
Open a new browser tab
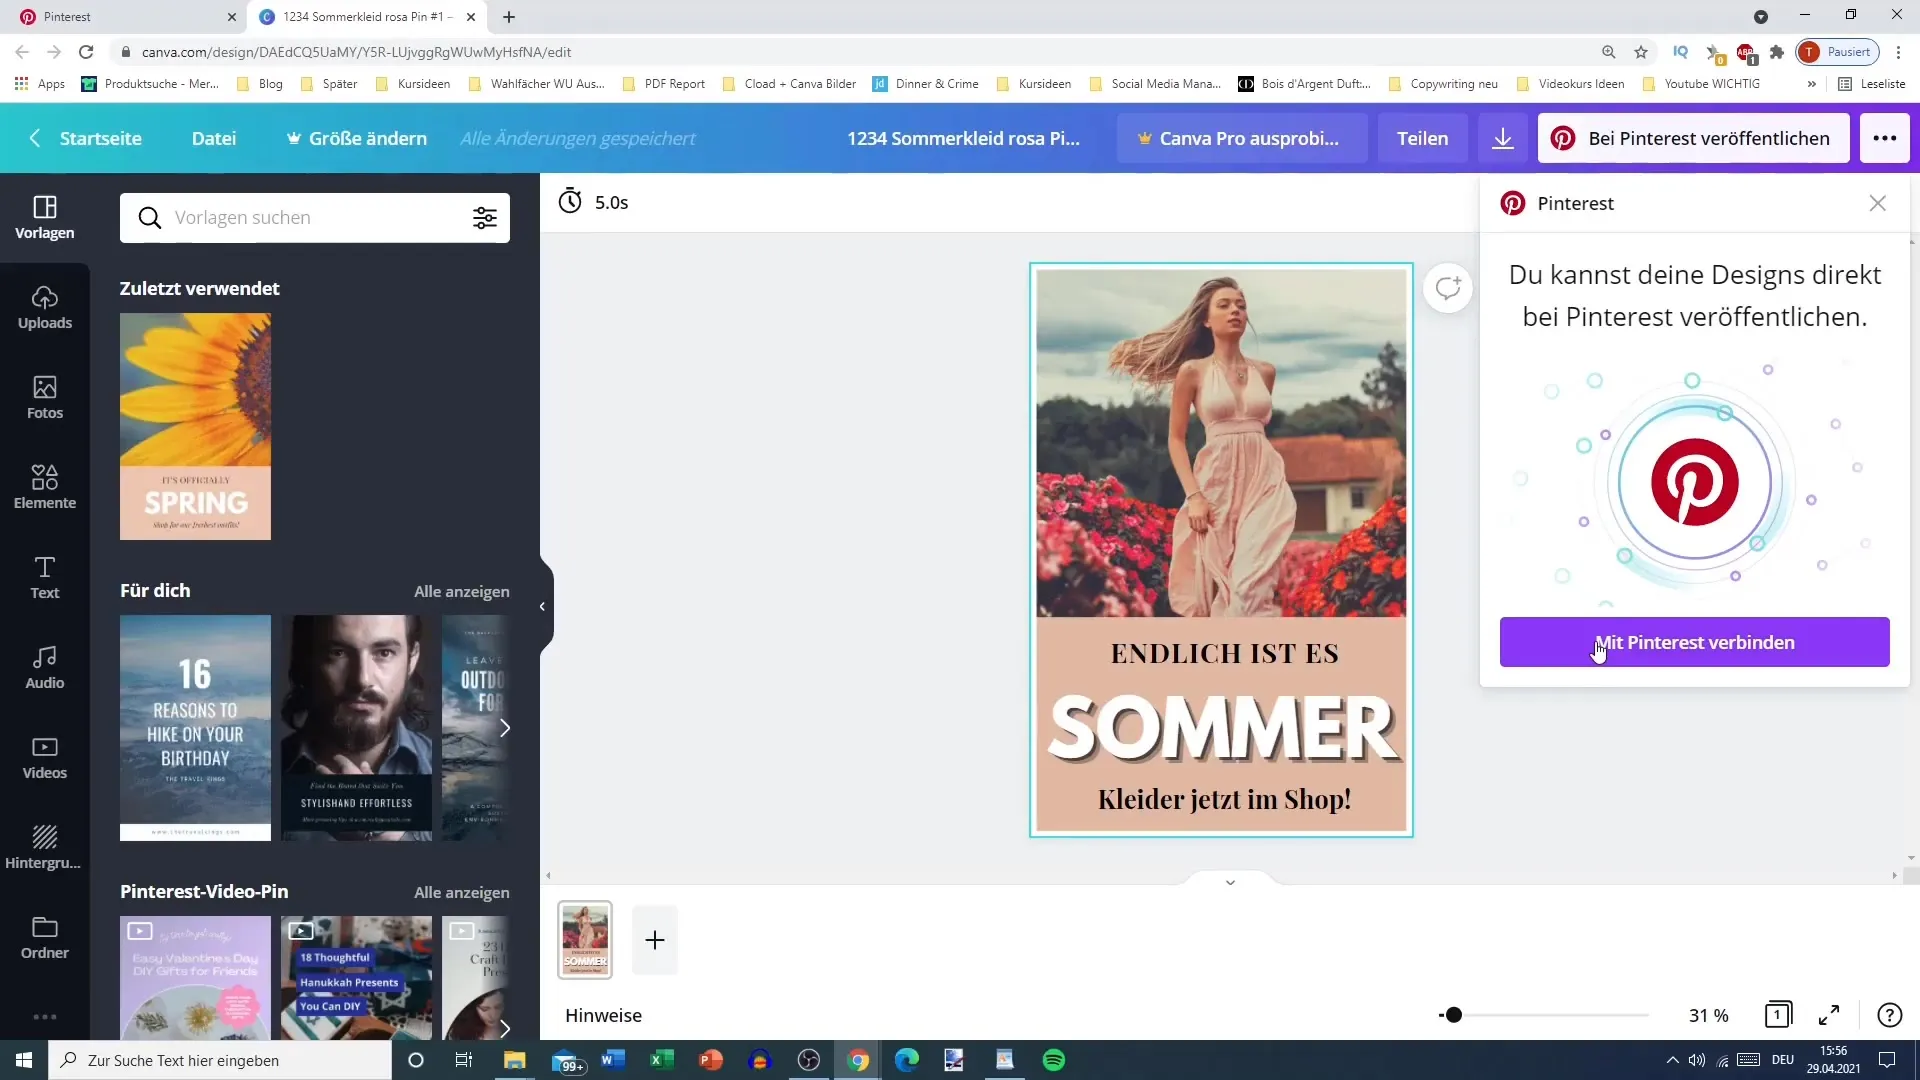[509, 17]
